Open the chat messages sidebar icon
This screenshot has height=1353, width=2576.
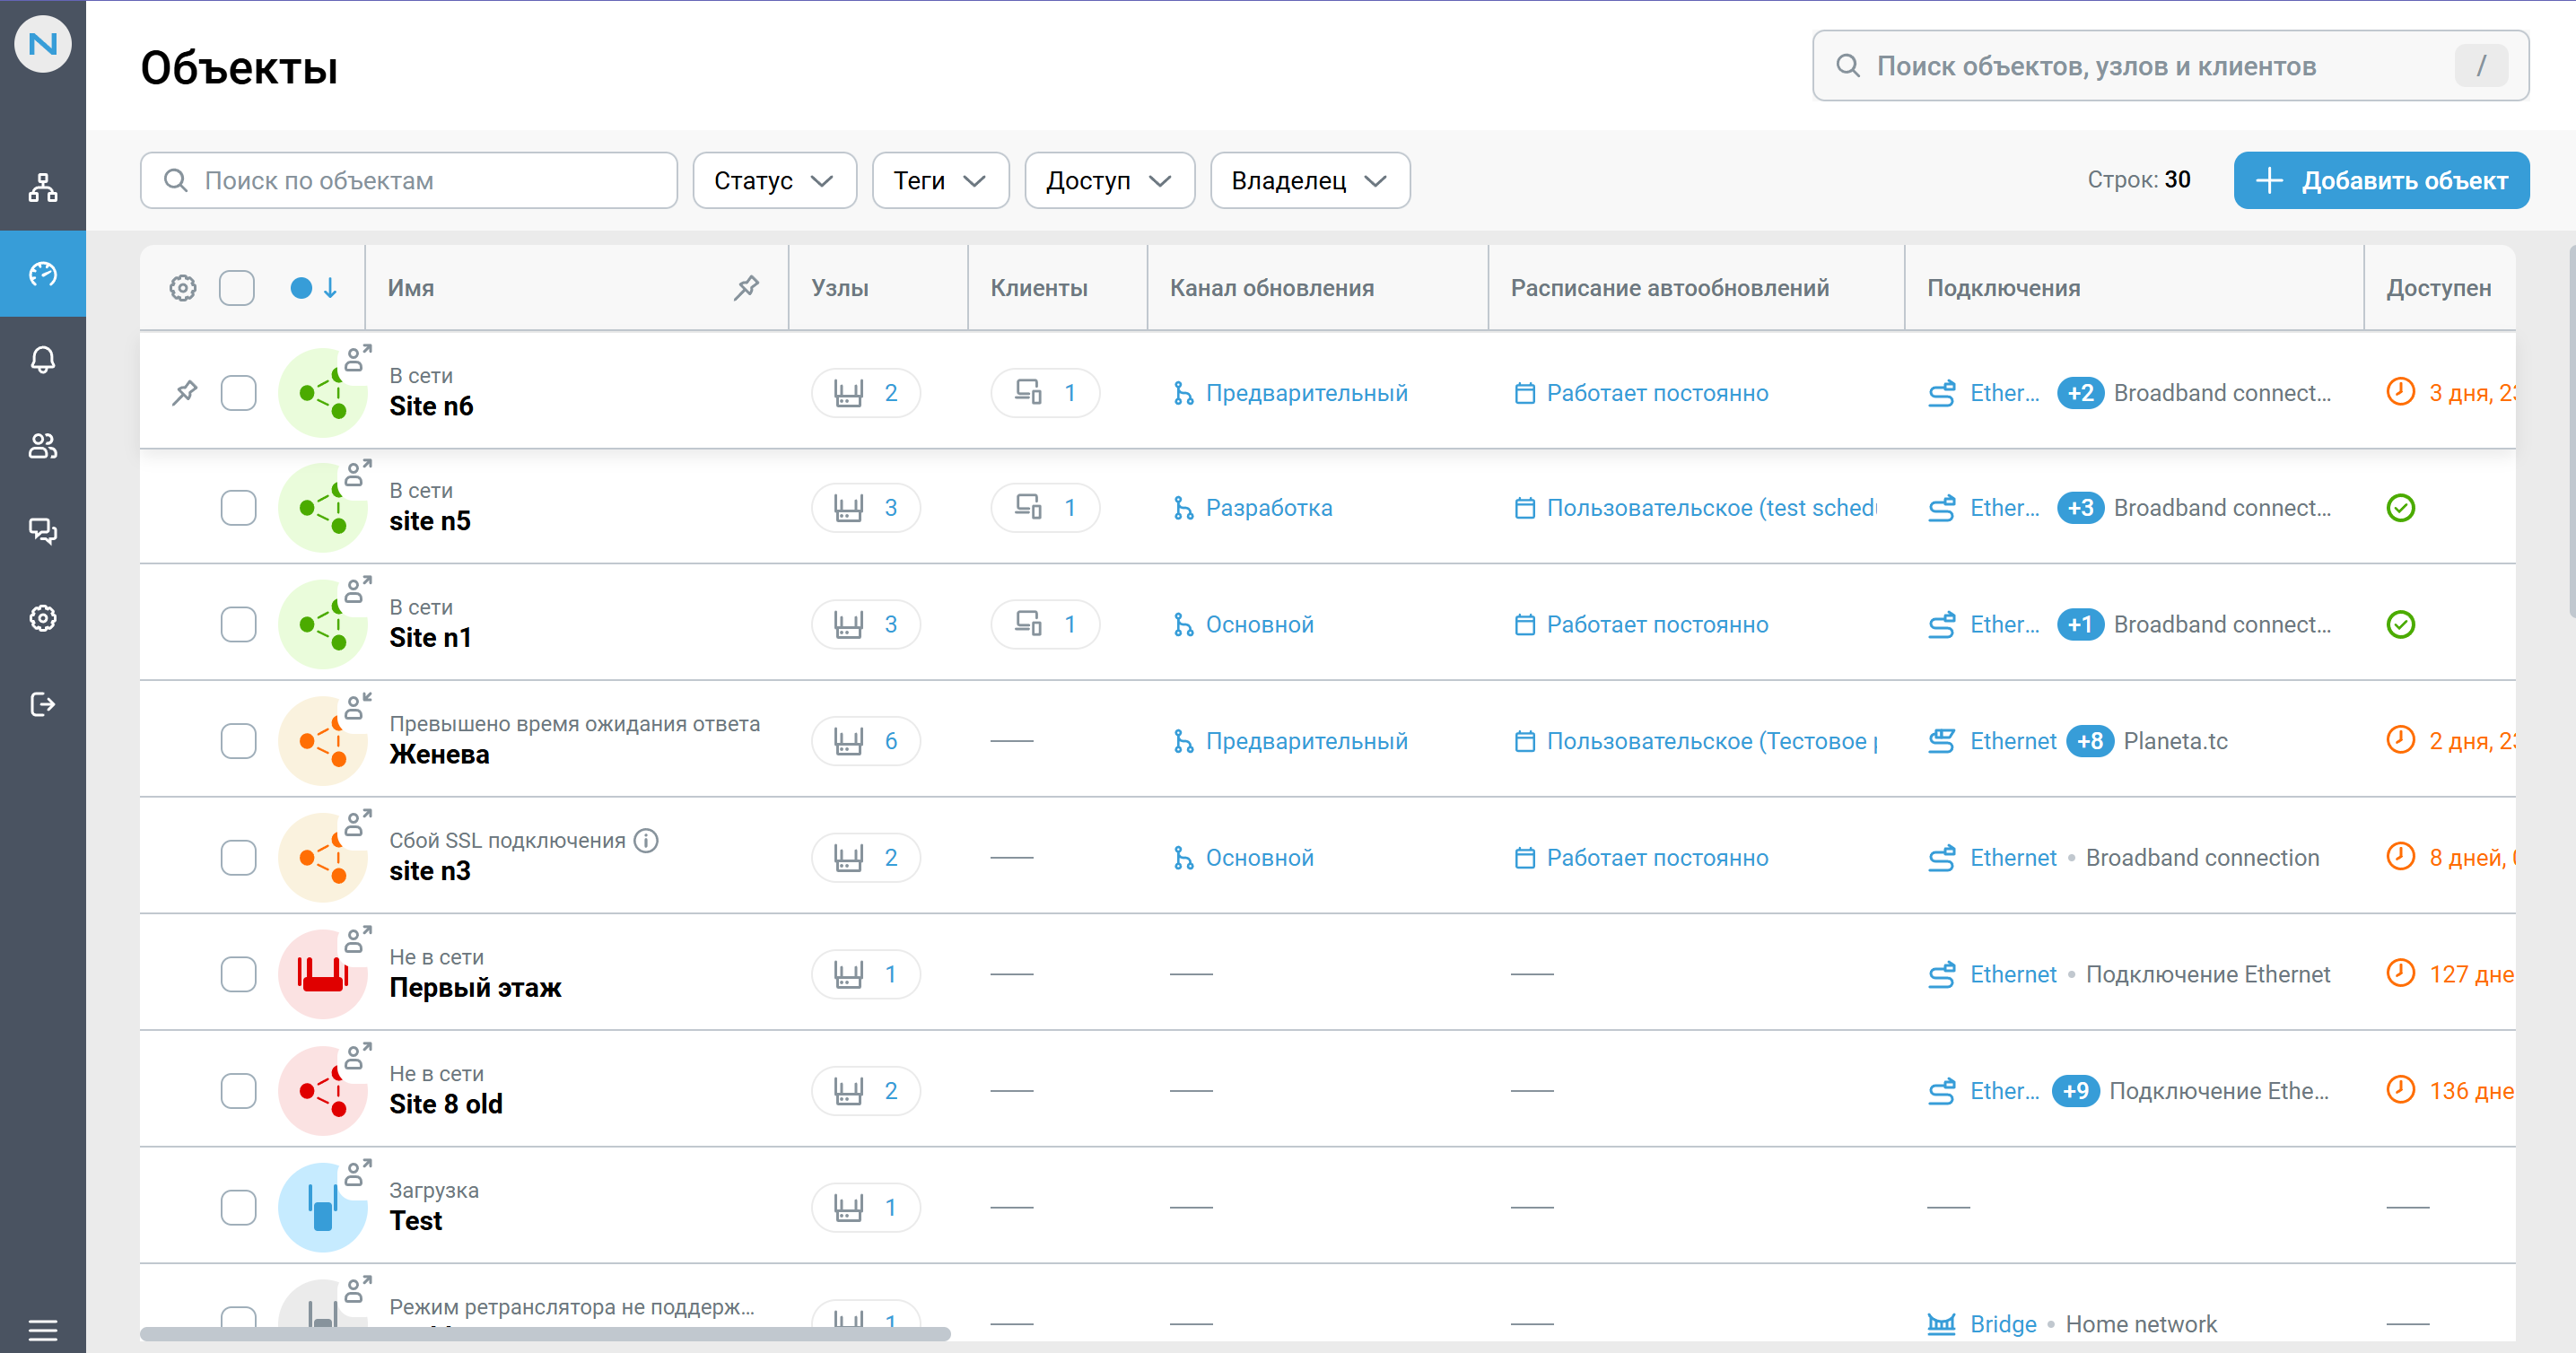43,532
